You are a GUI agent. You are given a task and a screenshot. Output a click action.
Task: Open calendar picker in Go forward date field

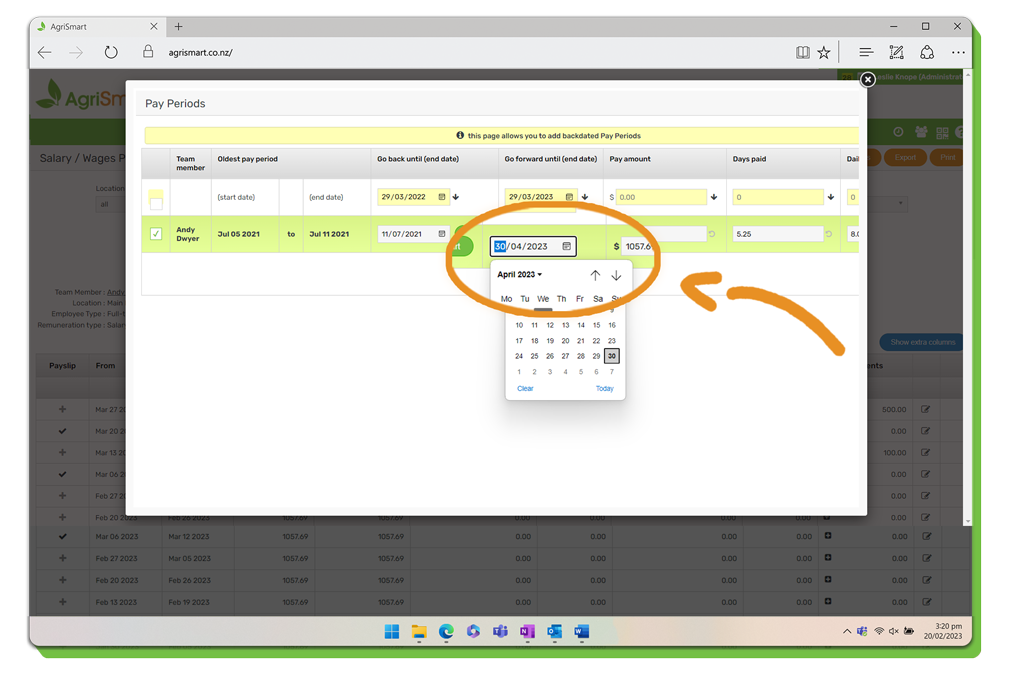[566, 247]
